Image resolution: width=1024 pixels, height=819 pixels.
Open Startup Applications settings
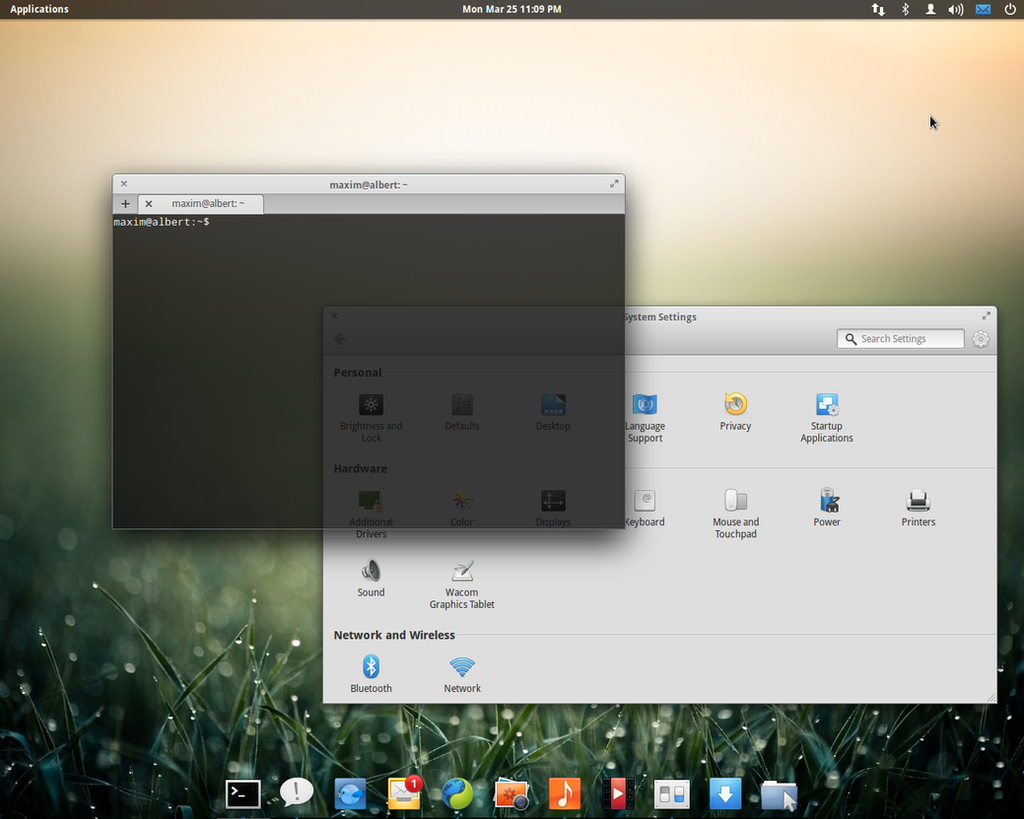point(827,418)
